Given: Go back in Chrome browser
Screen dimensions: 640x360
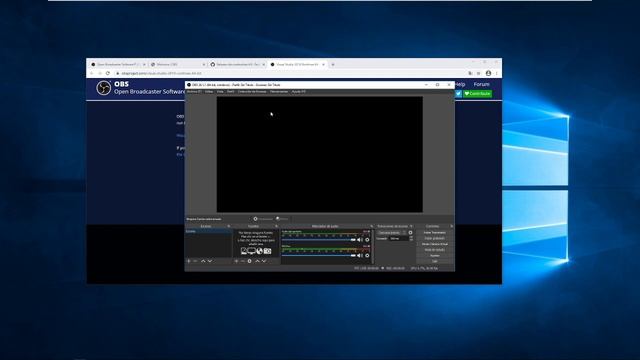Looking at the screenshot, I should pos(91,73).
